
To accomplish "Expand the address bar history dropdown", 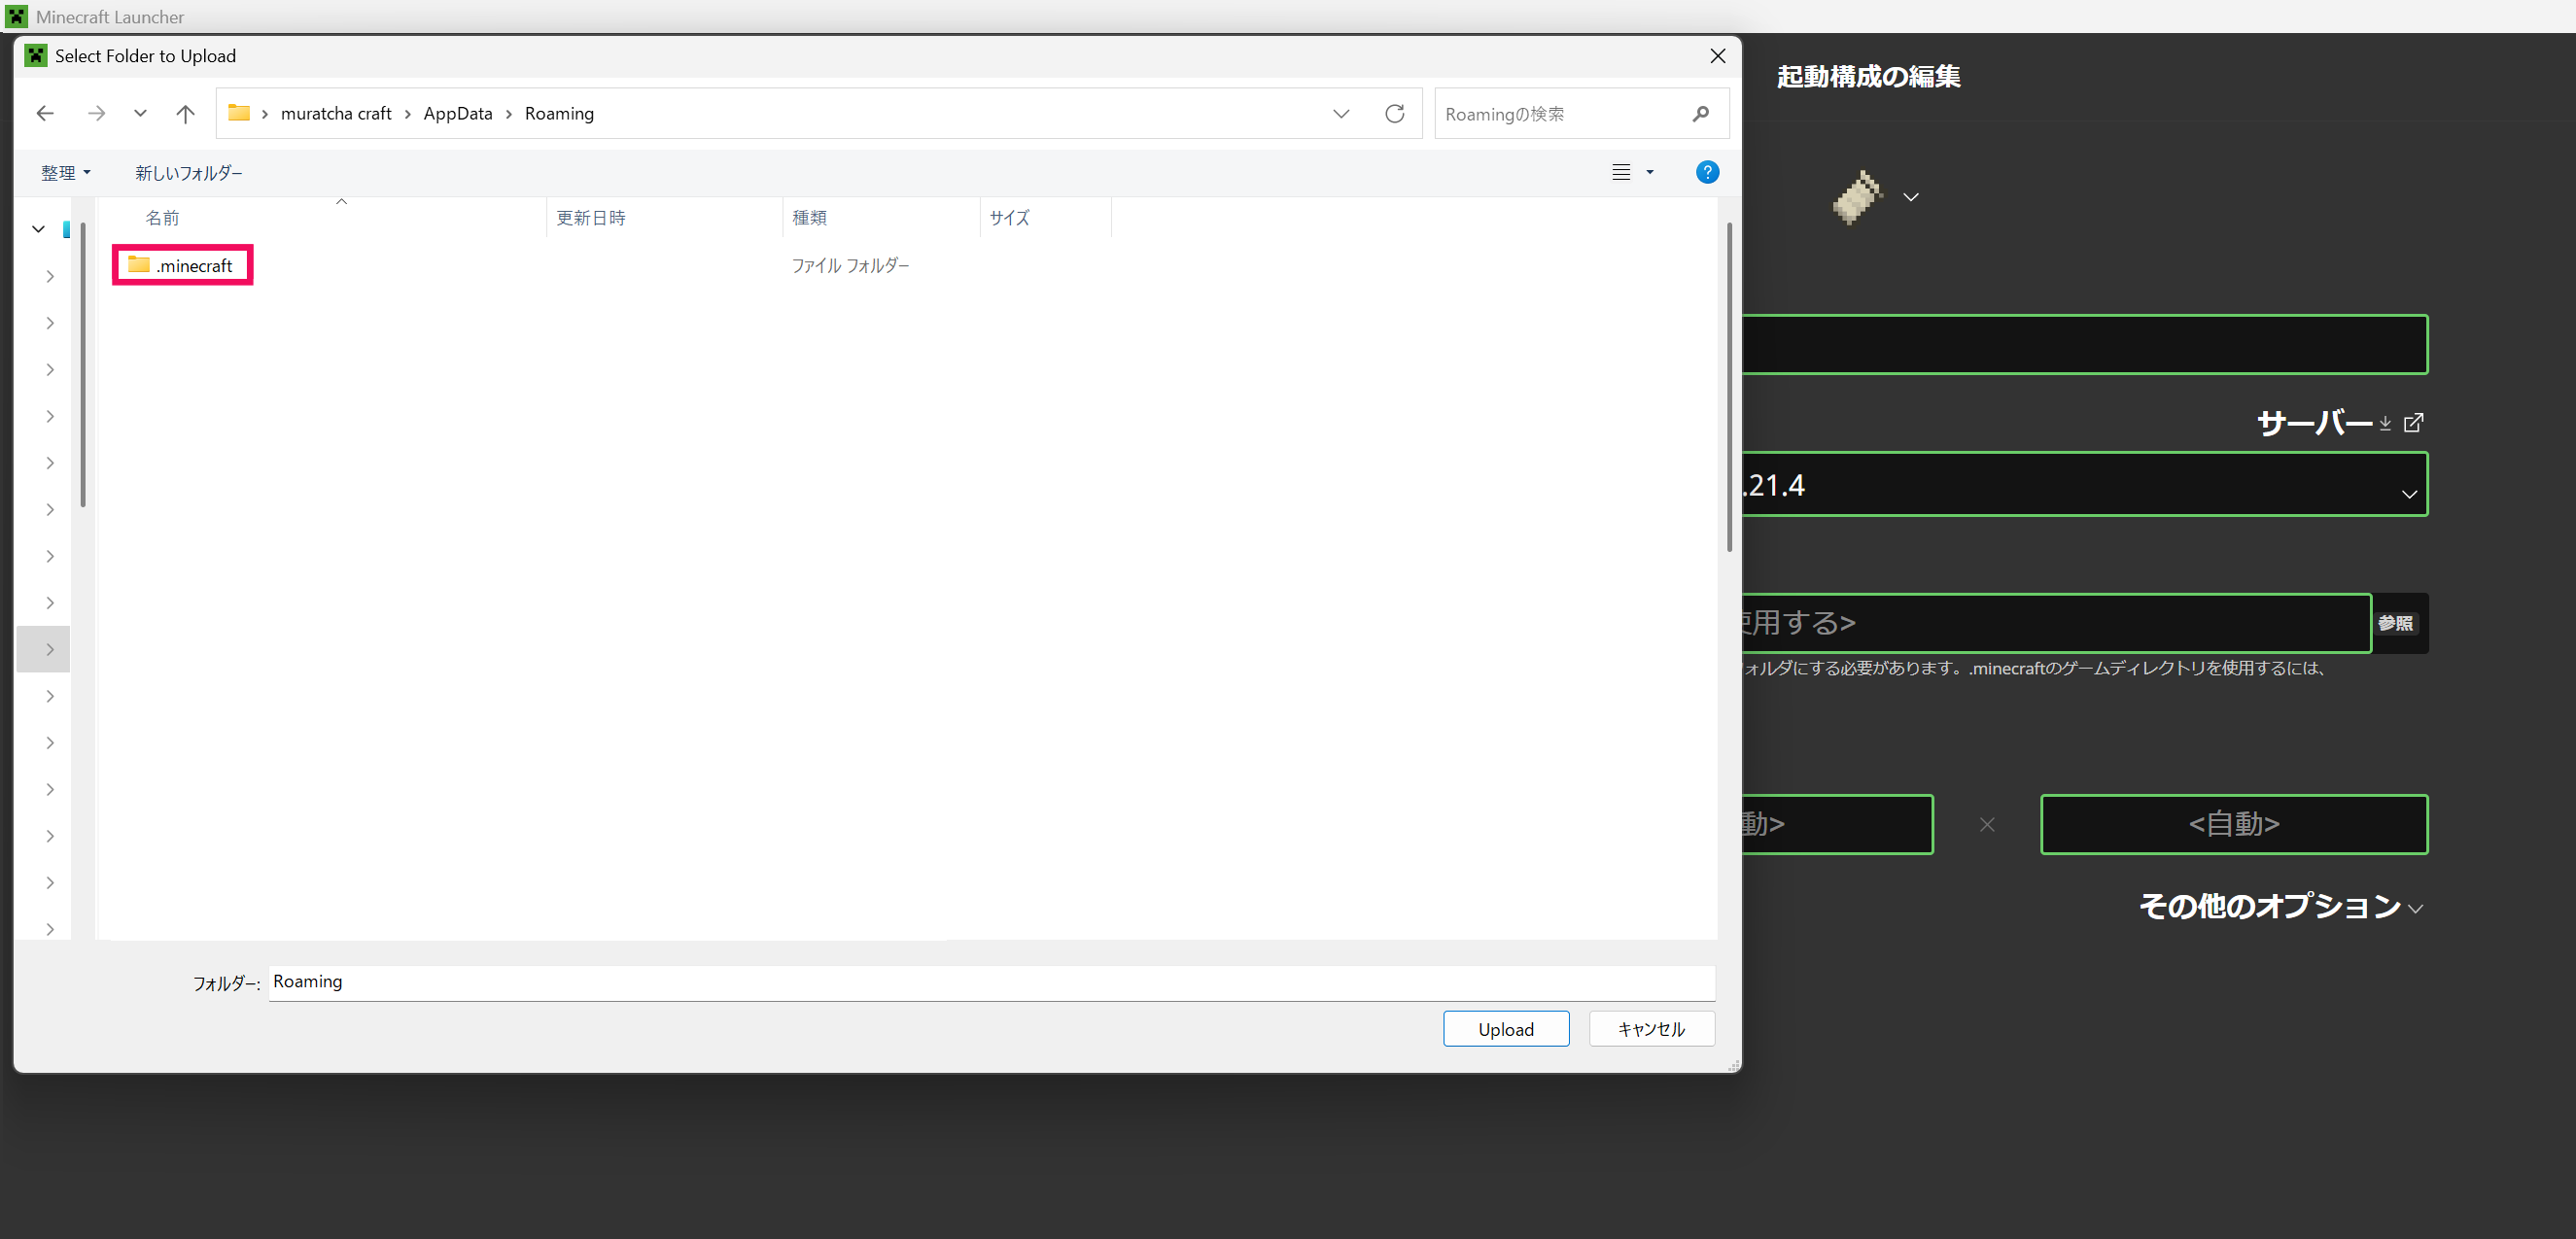I will [x=1341, y=114].
